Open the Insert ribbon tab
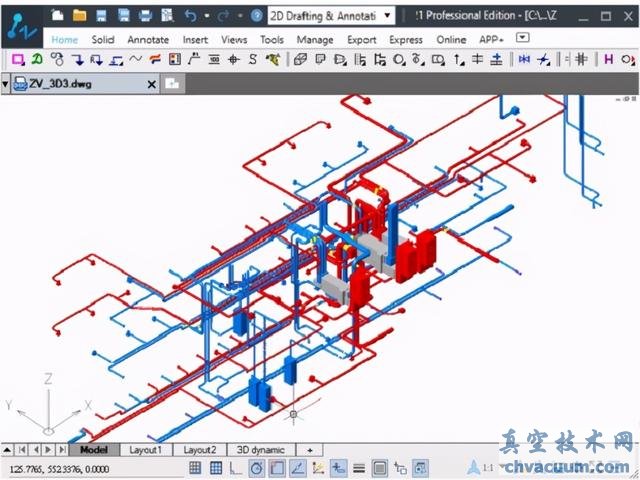Screen dimensions: 640x480 [195, 40]
